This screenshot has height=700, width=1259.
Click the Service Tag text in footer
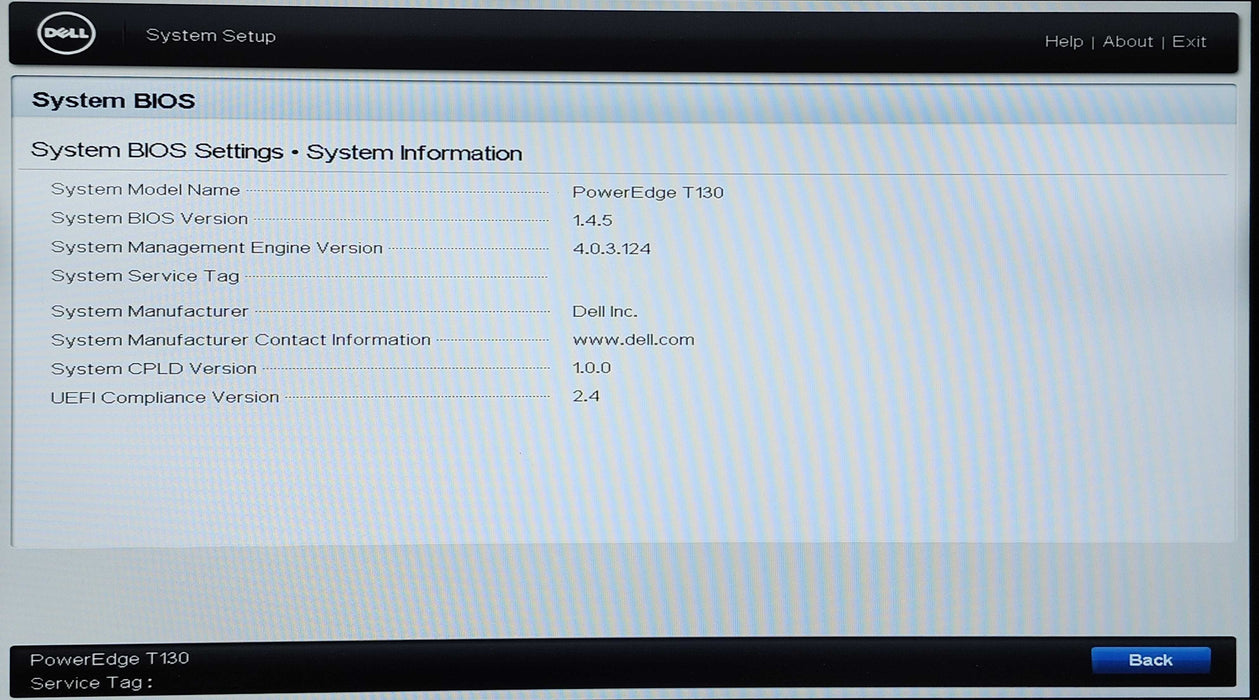click(x=91, y=684)
